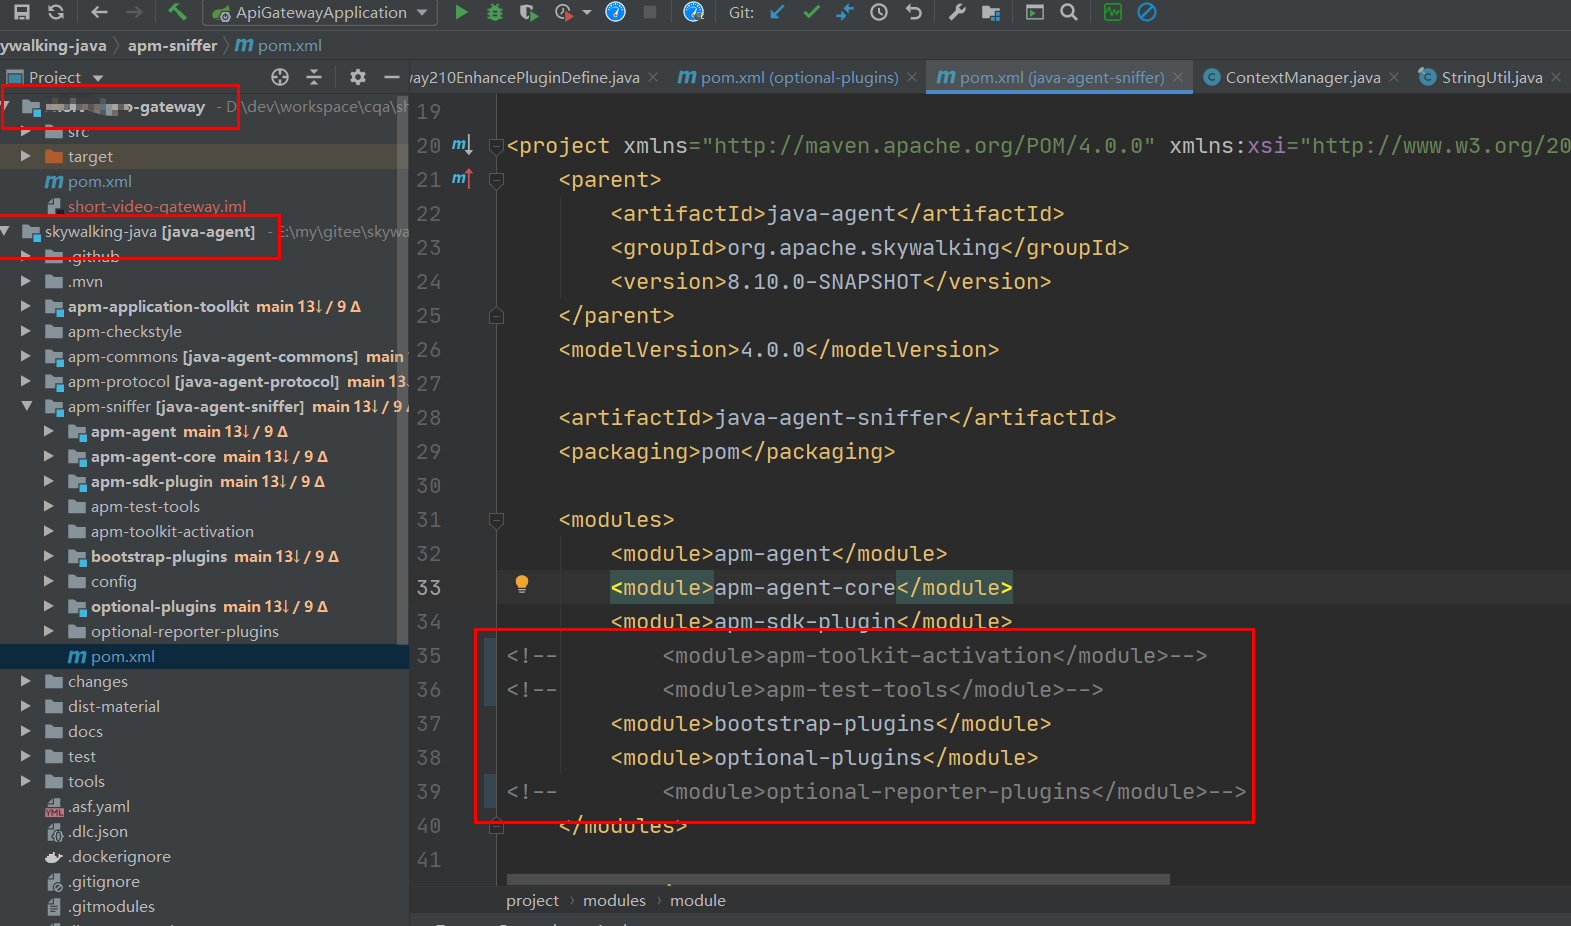Run with coverage shield icon
Image resolution: width=1571 pixels, height=926 pixels.
tap(528, 12)
